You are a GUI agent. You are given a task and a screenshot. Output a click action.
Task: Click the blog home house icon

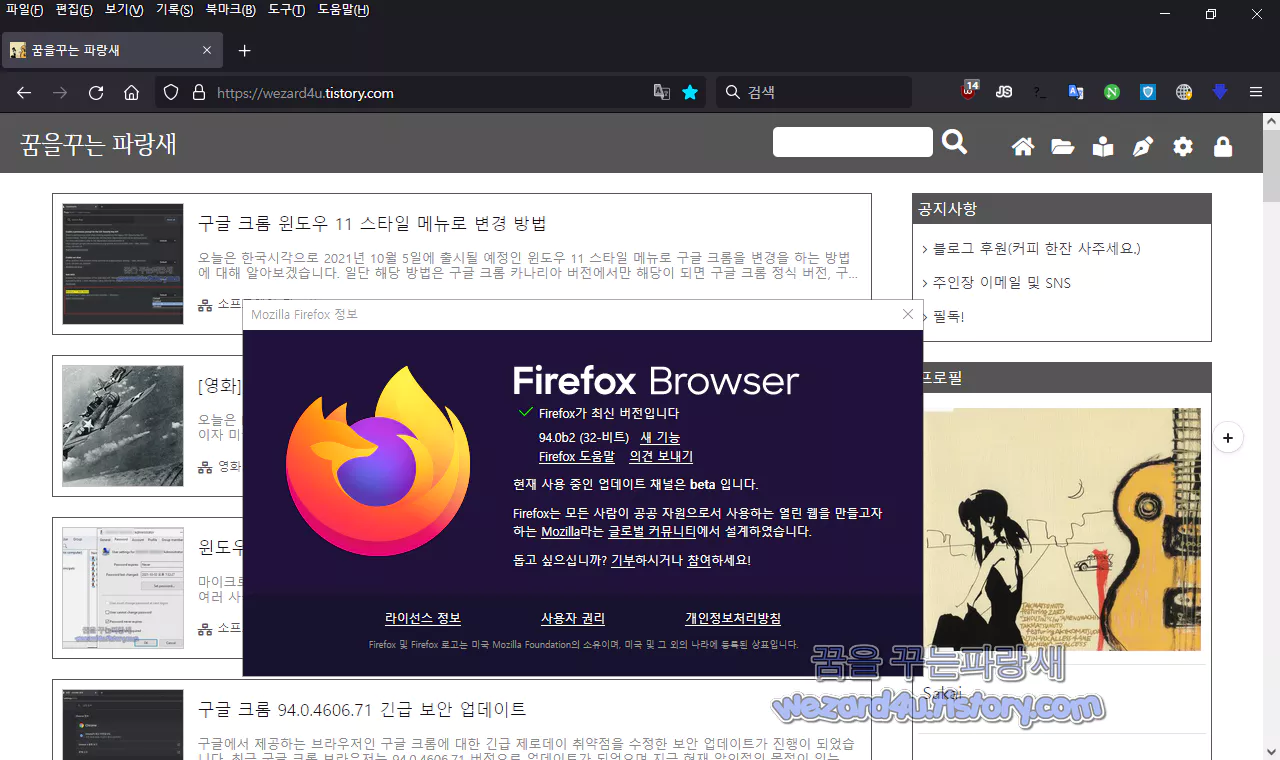coord(1022,147)
